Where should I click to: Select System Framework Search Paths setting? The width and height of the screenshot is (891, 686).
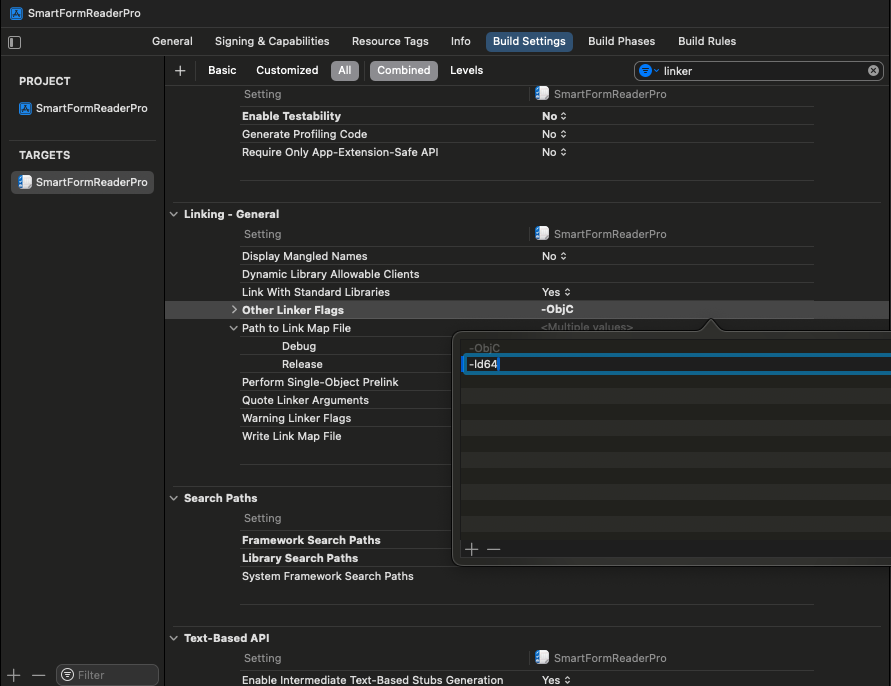[328, 576]
